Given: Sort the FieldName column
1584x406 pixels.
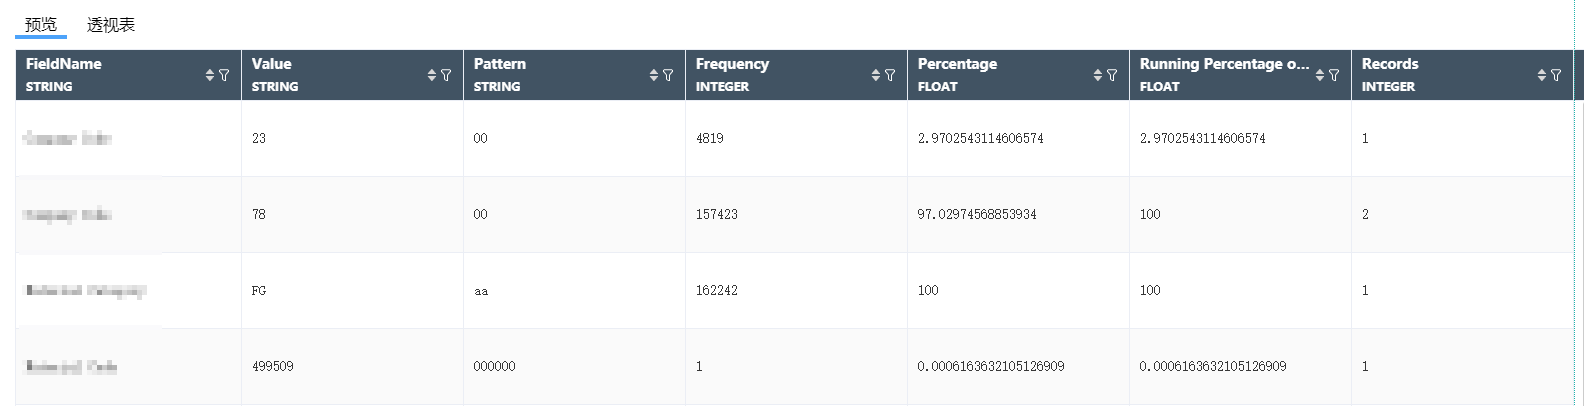Looking at the screenshot, I should coord(210,75).
